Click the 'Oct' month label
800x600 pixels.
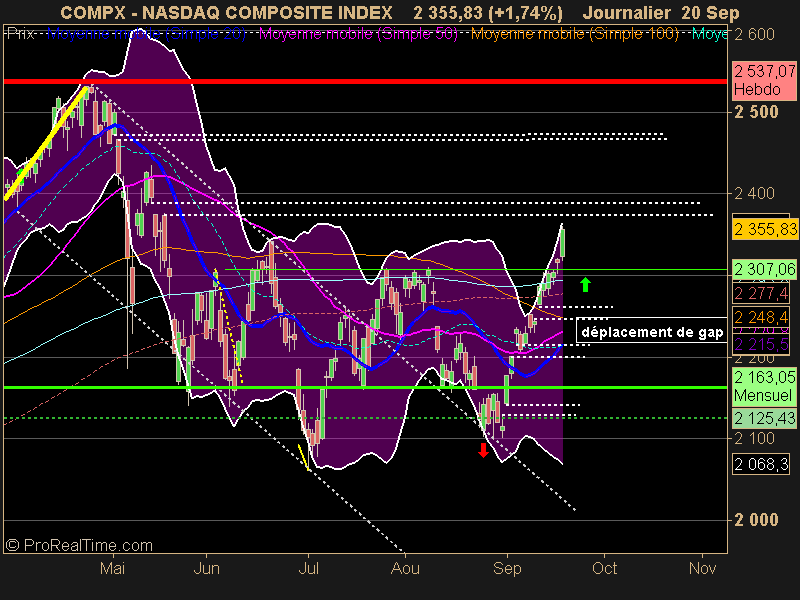click(x=605, y=568)
